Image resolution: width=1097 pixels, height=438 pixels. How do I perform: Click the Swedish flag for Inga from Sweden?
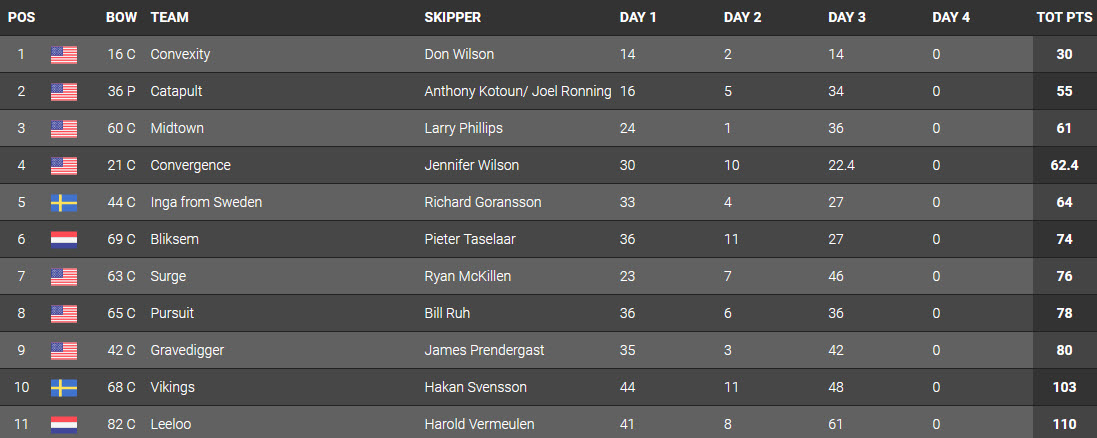[64, 202]
